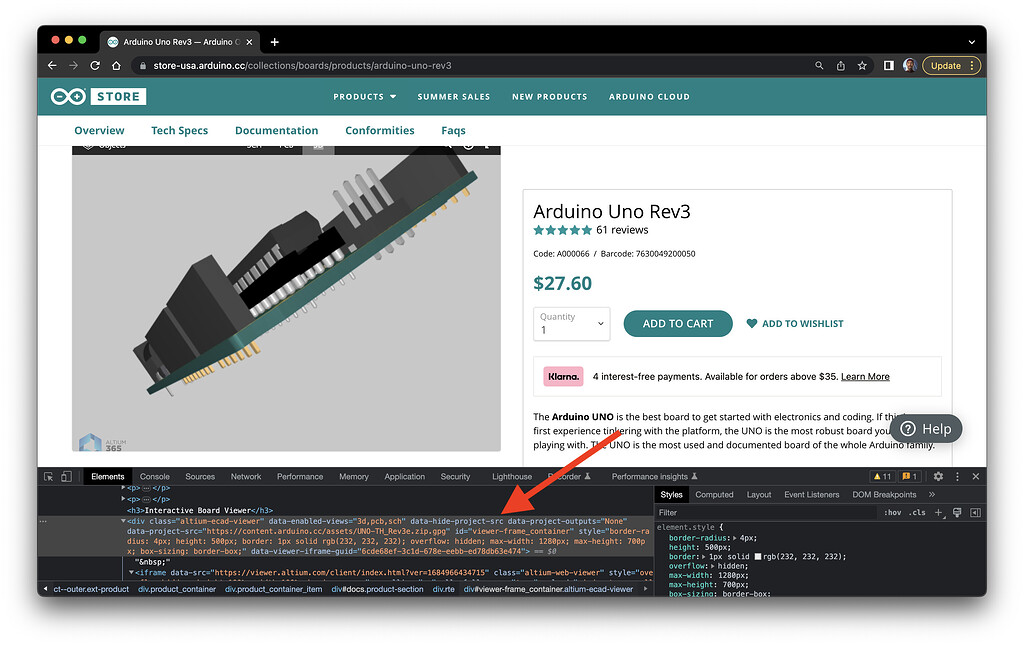
Task: Switch to the Console tab
Action: pyautogui.click(x=156, y=476)
